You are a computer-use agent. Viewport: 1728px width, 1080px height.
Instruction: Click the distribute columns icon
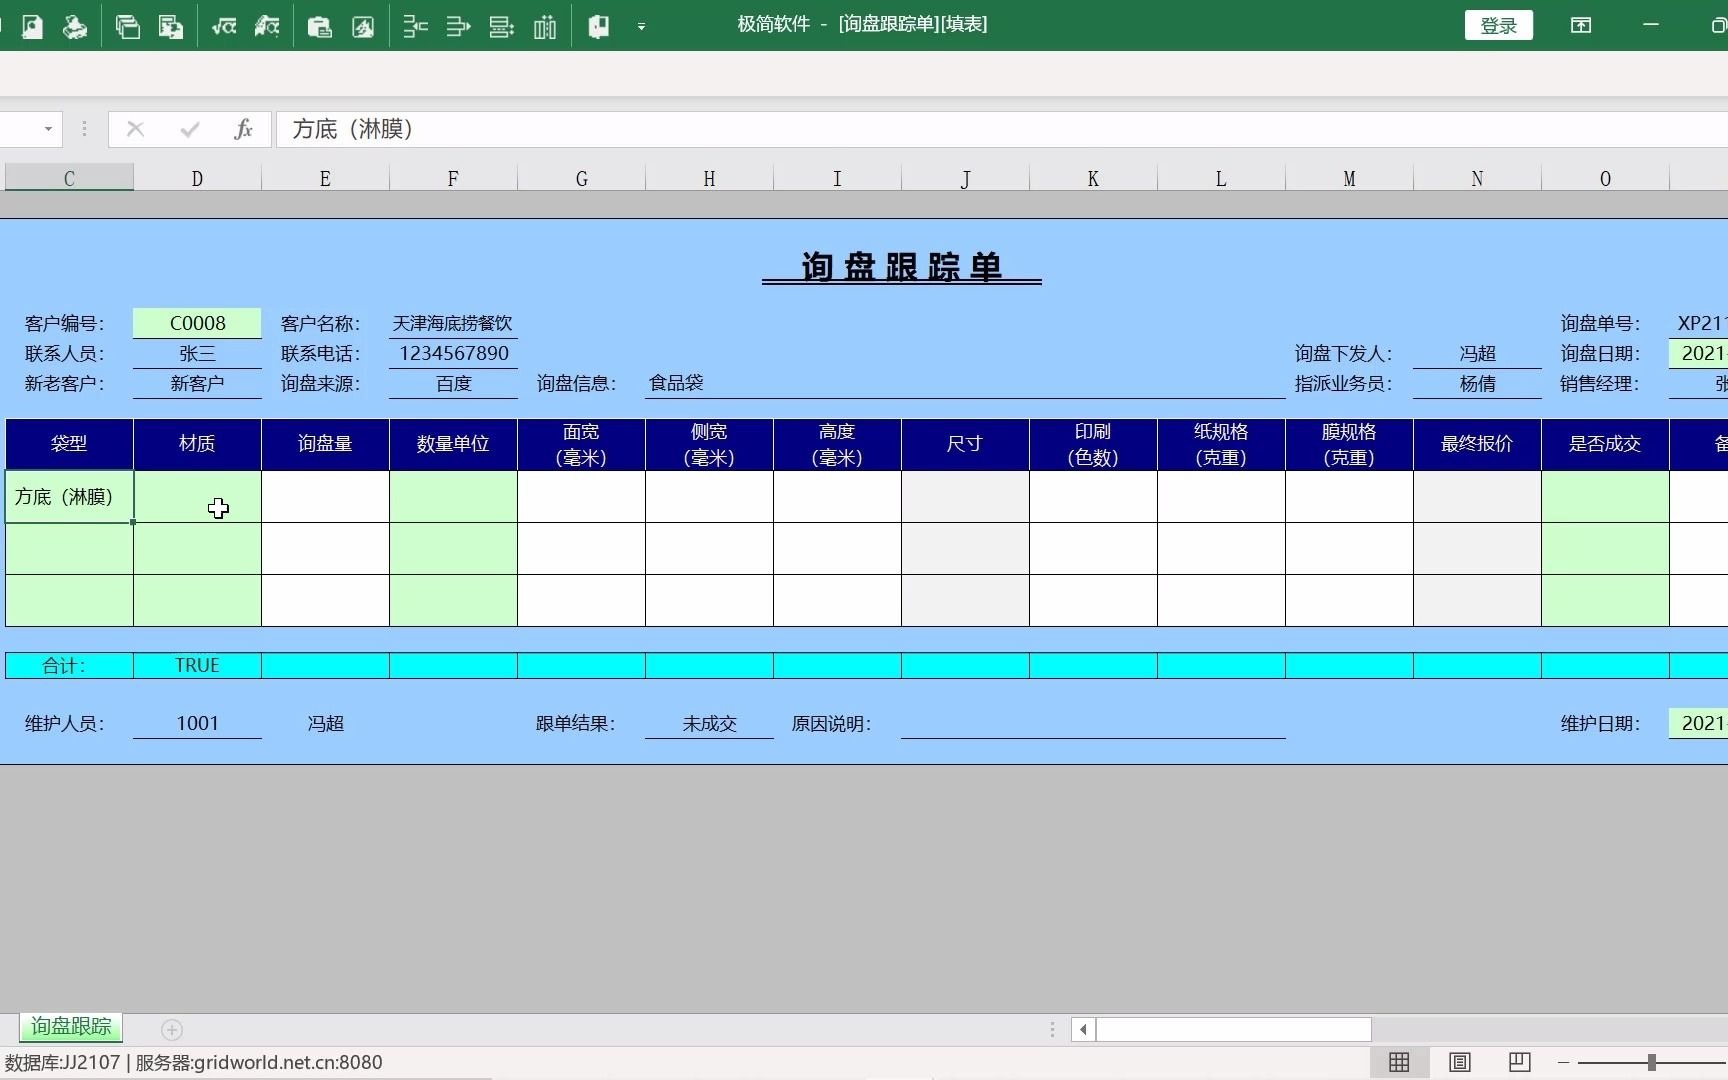[545, 26]
